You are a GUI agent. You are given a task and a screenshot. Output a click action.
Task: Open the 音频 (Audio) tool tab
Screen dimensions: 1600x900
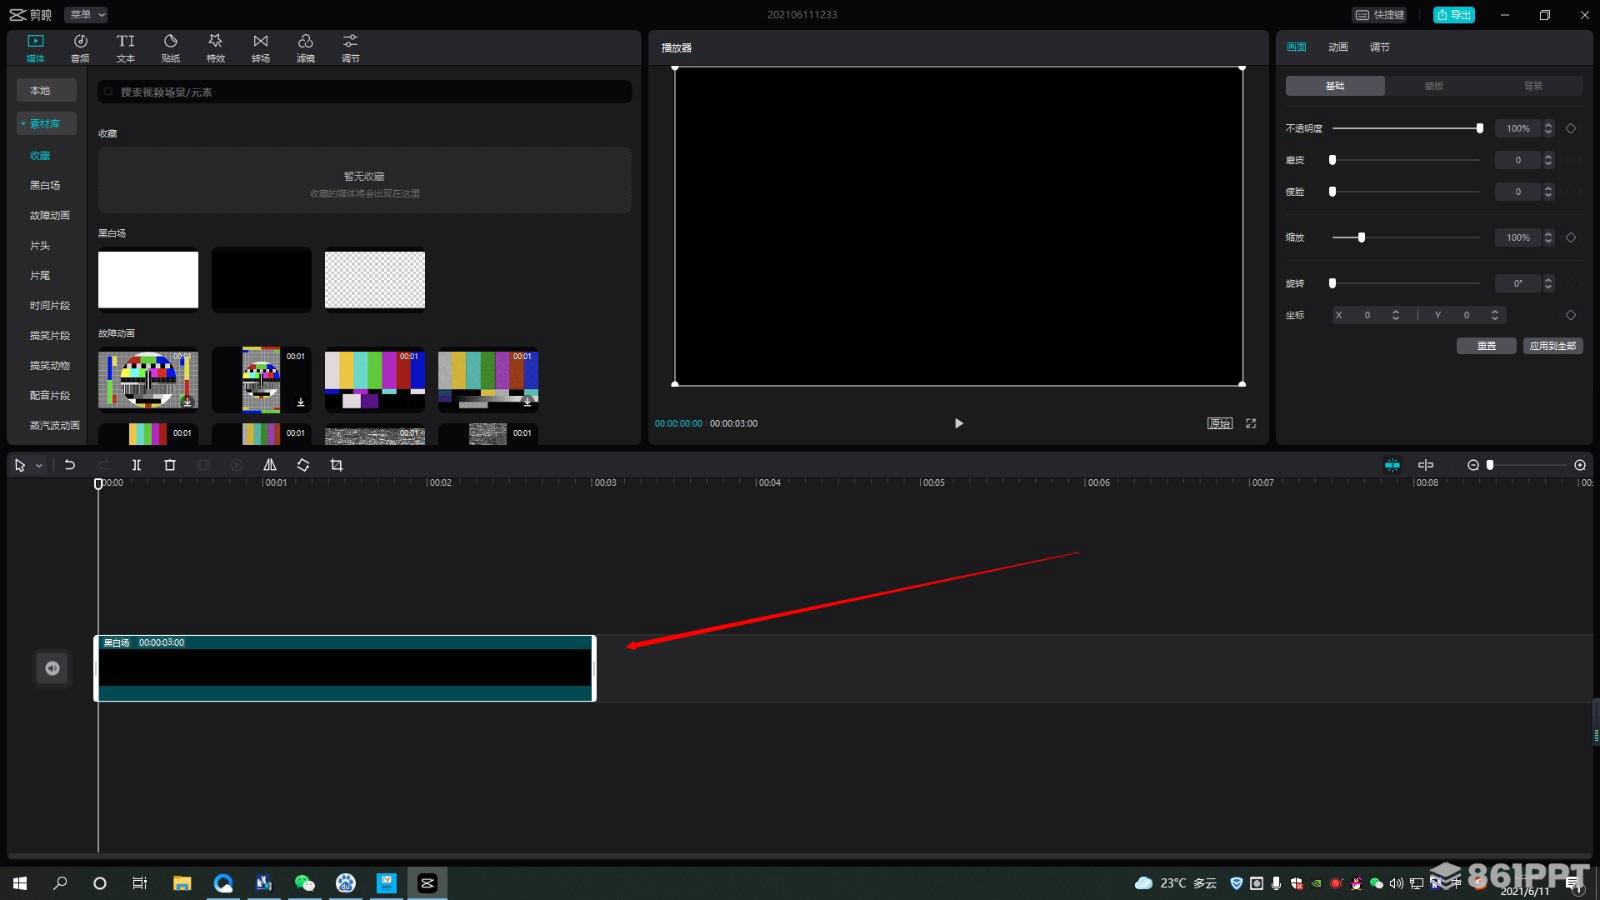coord(80,47)
